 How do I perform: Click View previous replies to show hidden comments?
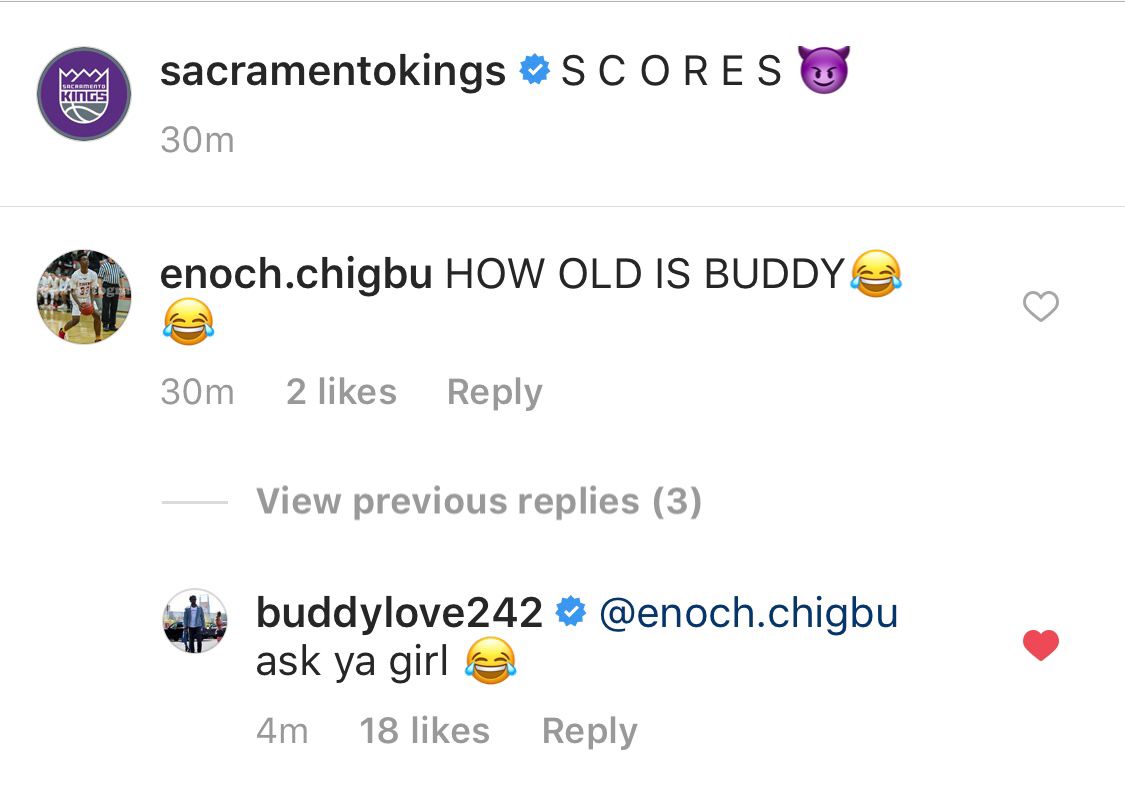click(479, 501)
